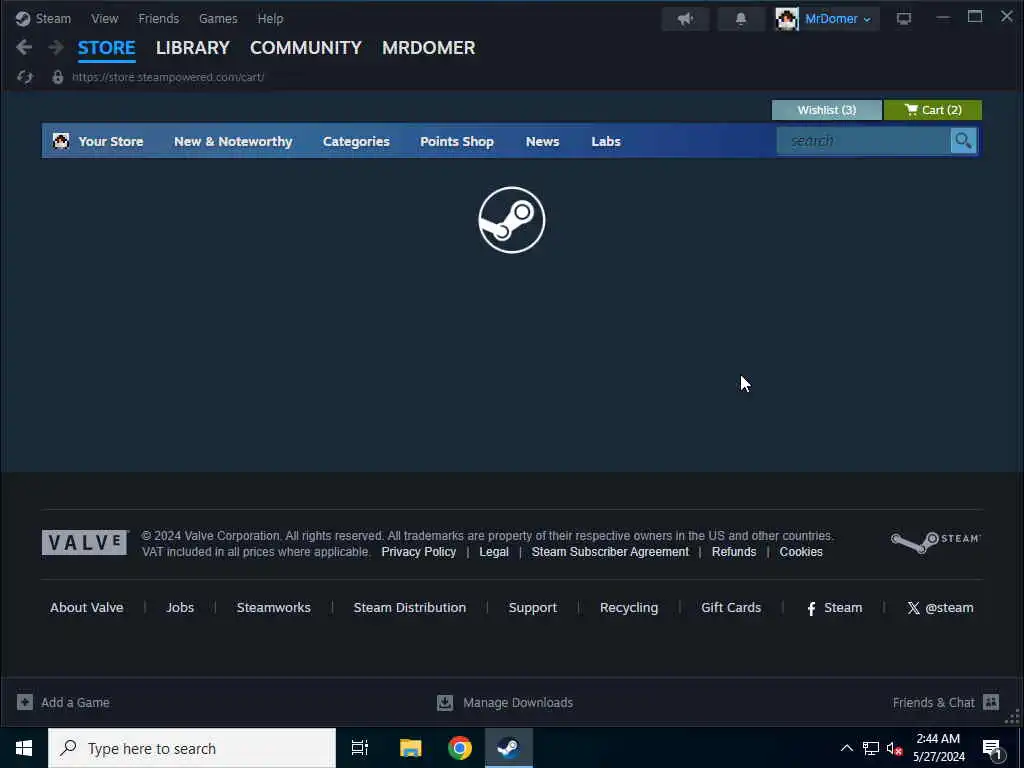Open the @steam X account link
Viewport: 1024px width, 768px height.
940,608
